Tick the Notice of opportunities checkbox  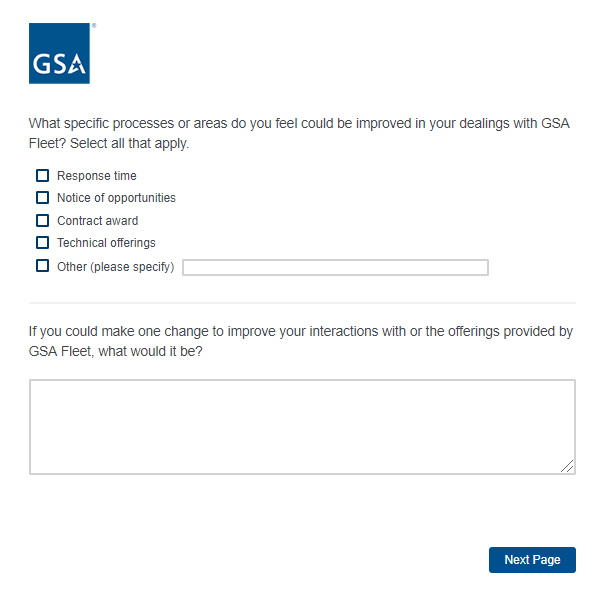tap(43, 198)
